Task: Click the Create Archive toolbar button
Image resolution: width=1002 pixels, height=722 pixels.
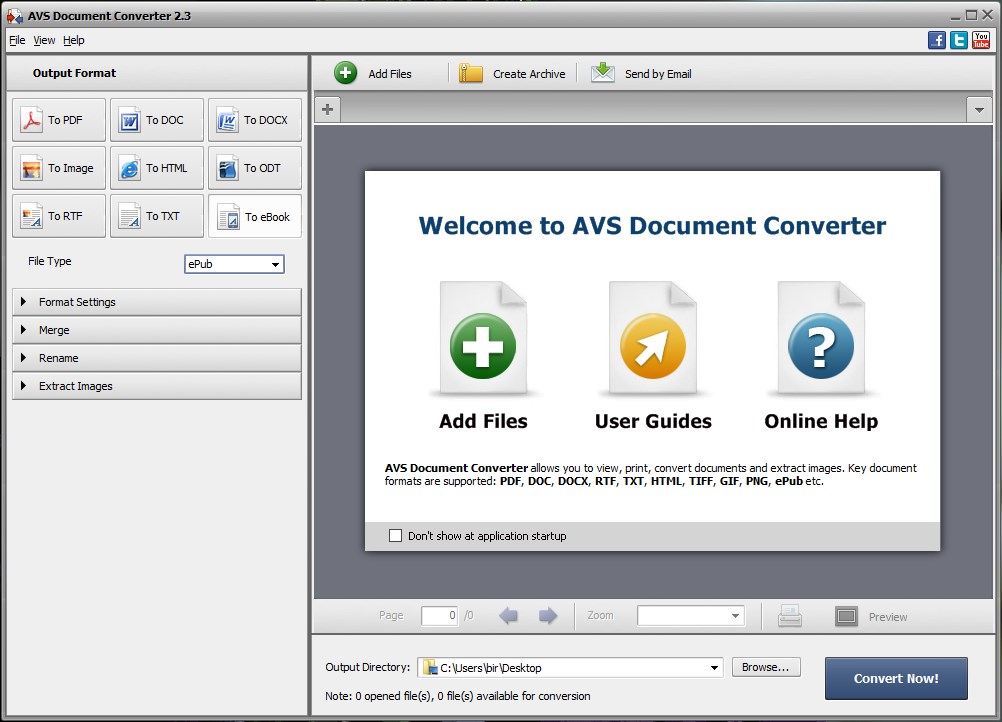Action: [513, 74]
